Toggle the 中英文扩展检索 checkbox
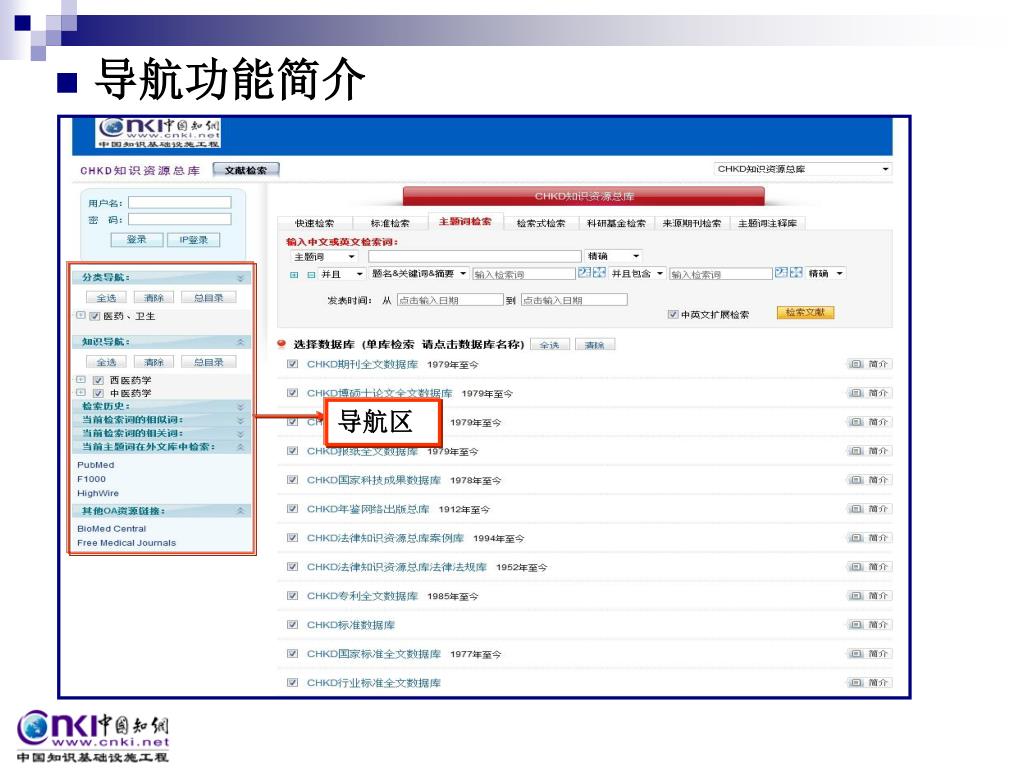This screenshot has height=768, width=1024. tap(673, 315)
